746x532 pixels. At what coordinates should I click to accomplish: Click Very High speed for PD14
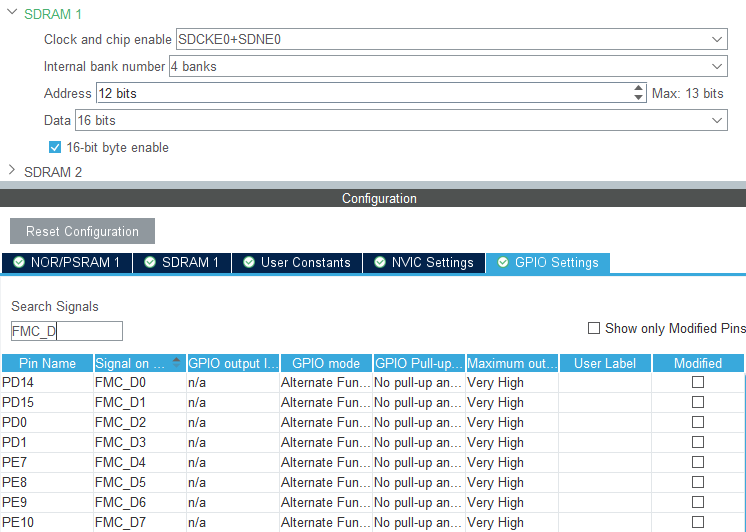tap(512, 382)
